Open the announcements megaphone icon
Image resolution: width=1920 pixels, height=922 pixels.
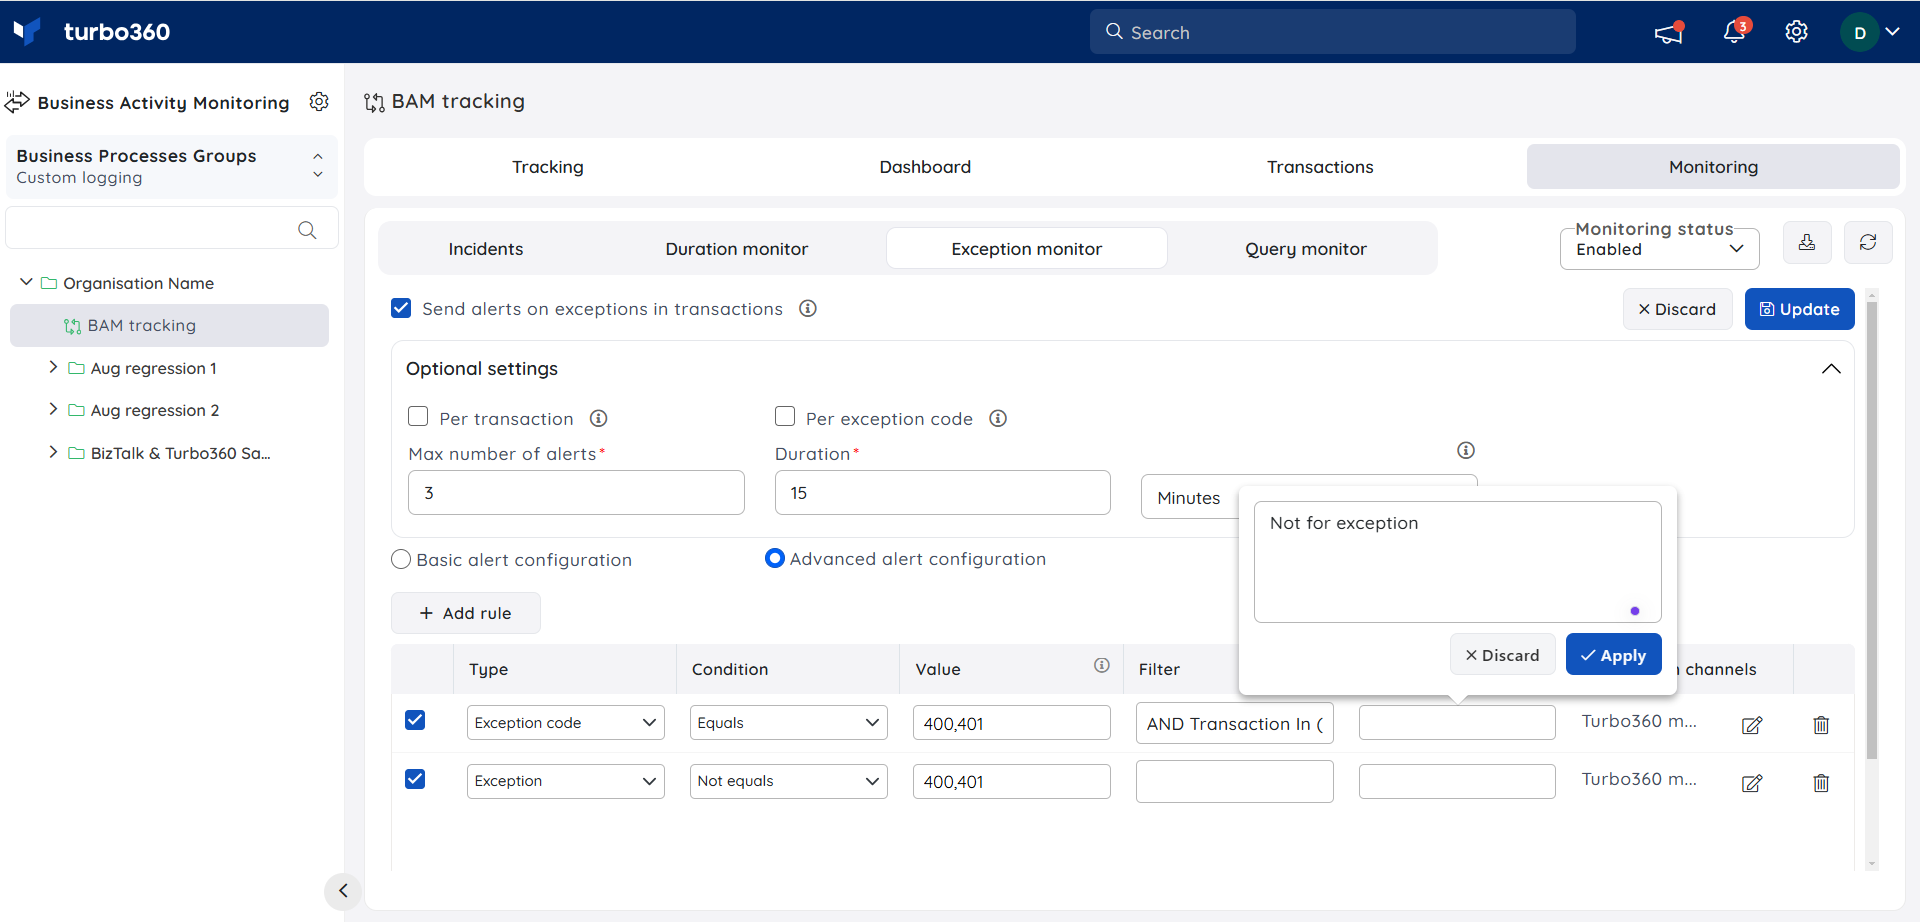pos(1668,32)
